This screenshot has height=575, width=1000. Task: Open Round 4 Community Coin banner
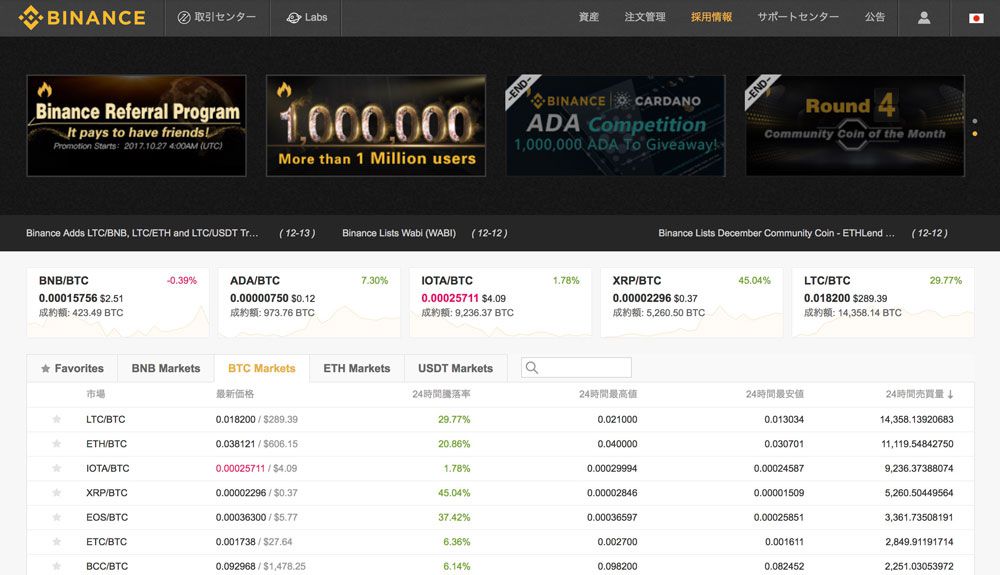(x=855, y=126)
